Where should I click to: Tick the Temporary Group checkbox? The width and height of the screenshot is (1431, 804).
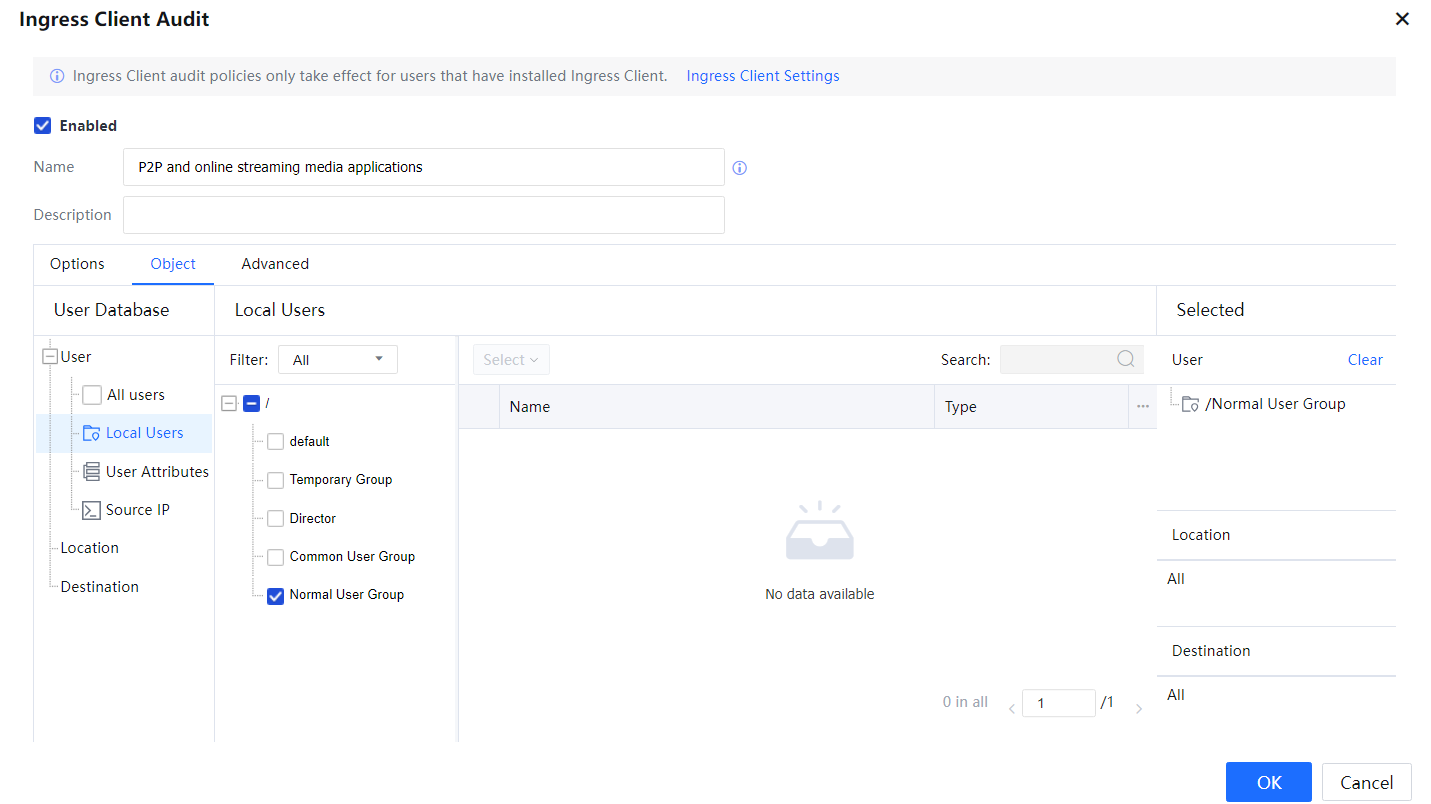[275, 481]
